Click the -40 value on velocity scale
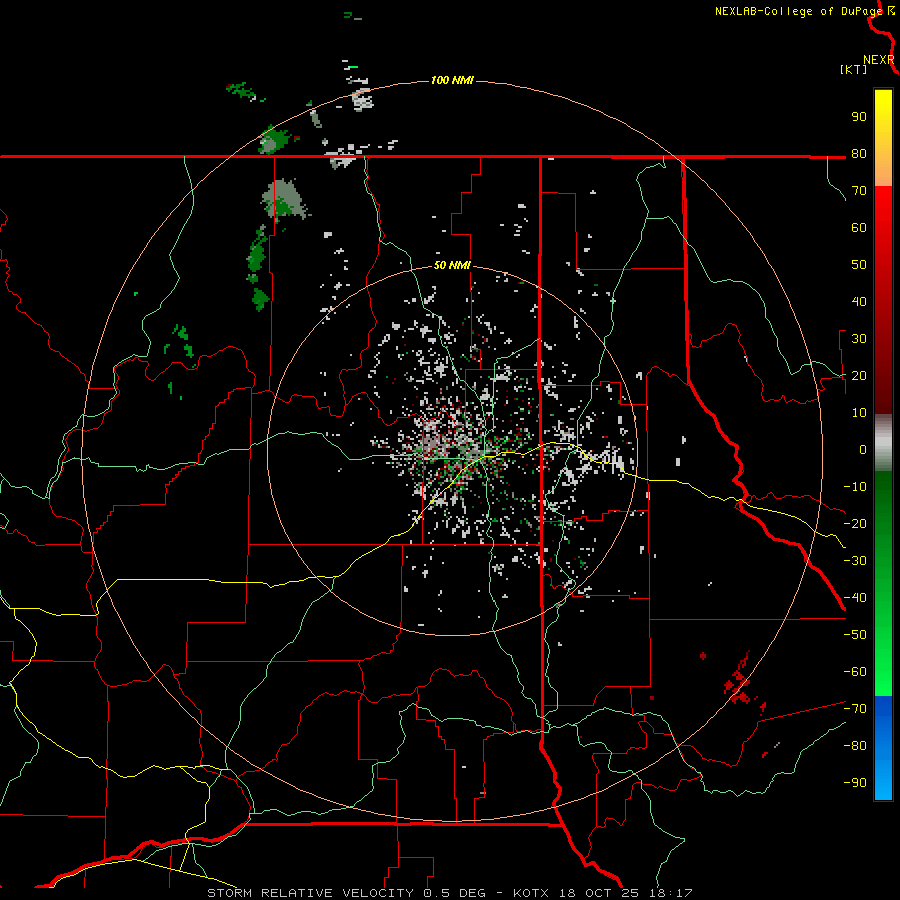Screen dimensions: 900x900 click(855, 598)
